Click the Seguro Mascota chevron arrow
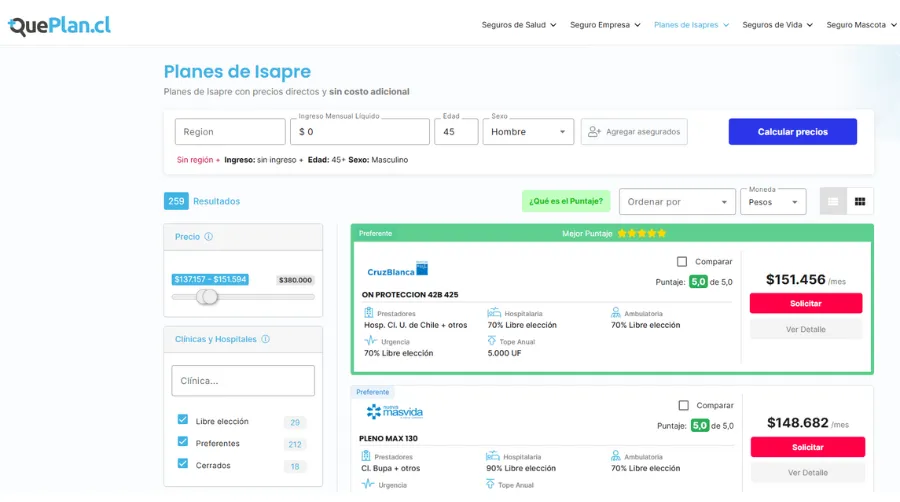 coord(894,25)
